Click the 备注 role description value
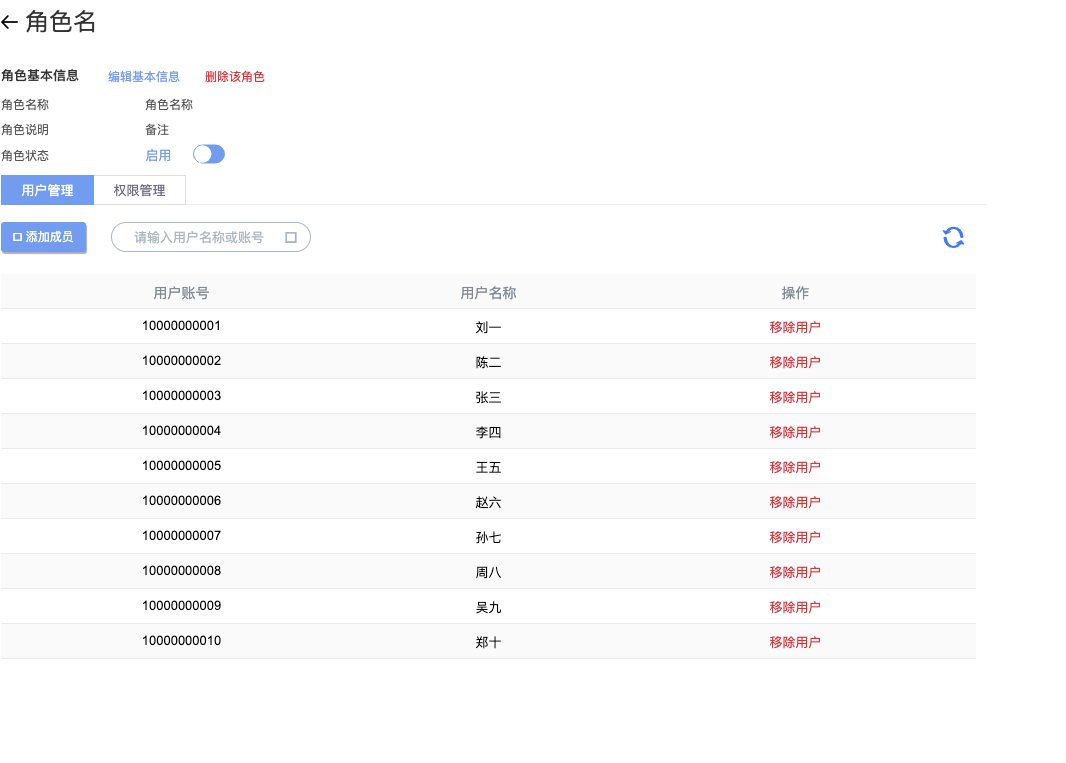 coord(157,130)
